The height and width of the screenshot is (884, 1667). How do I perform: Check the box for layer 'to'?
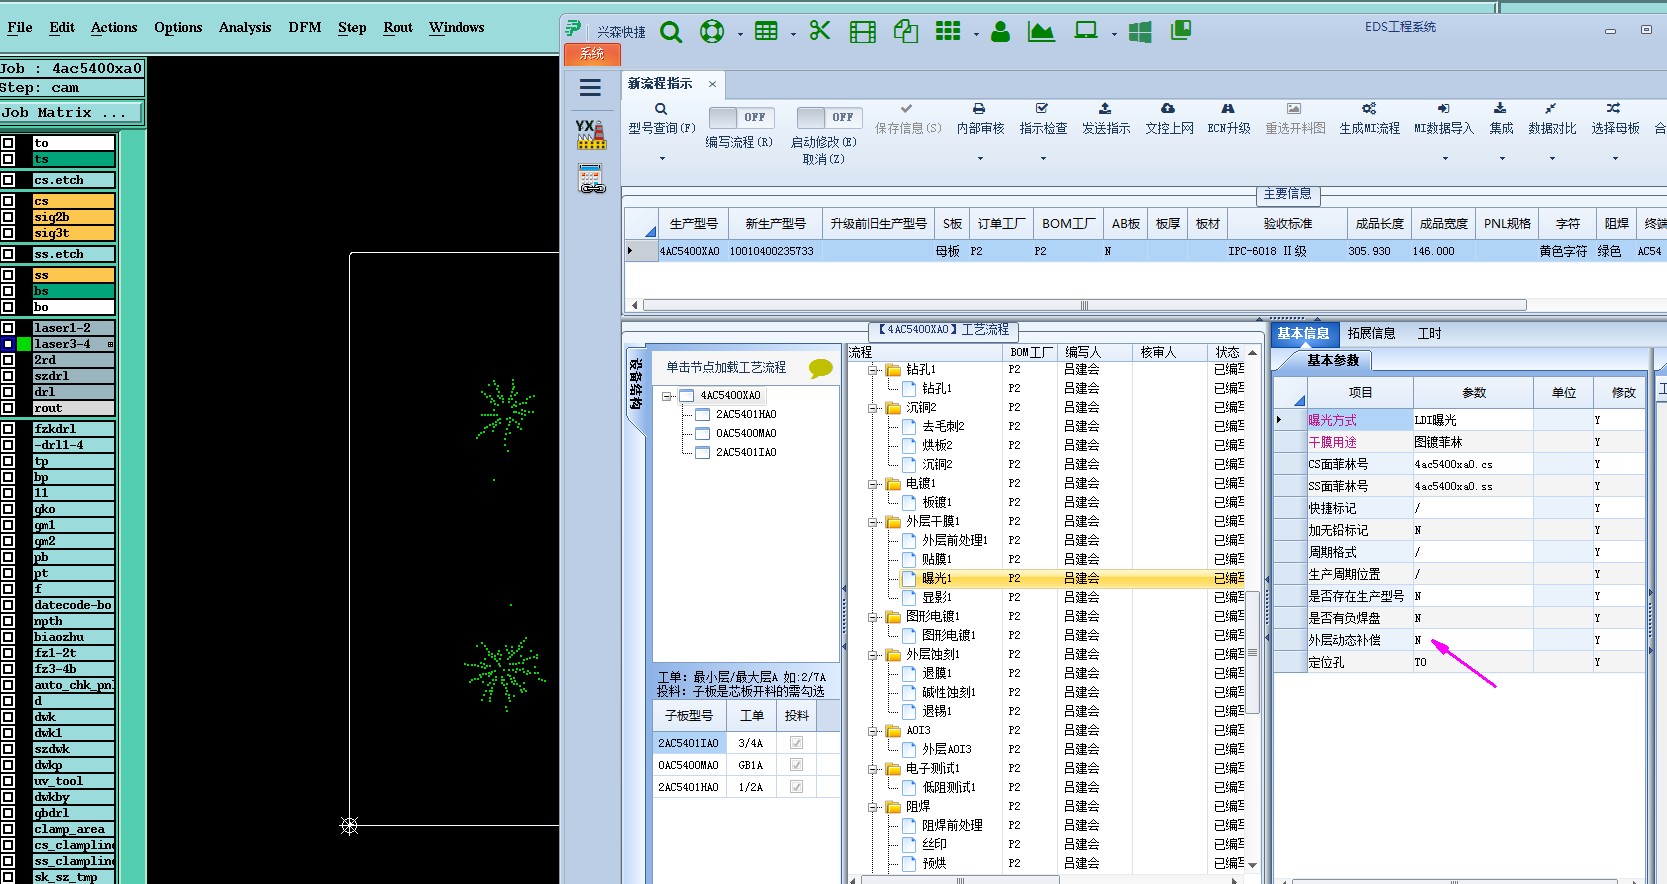(8, 143)
